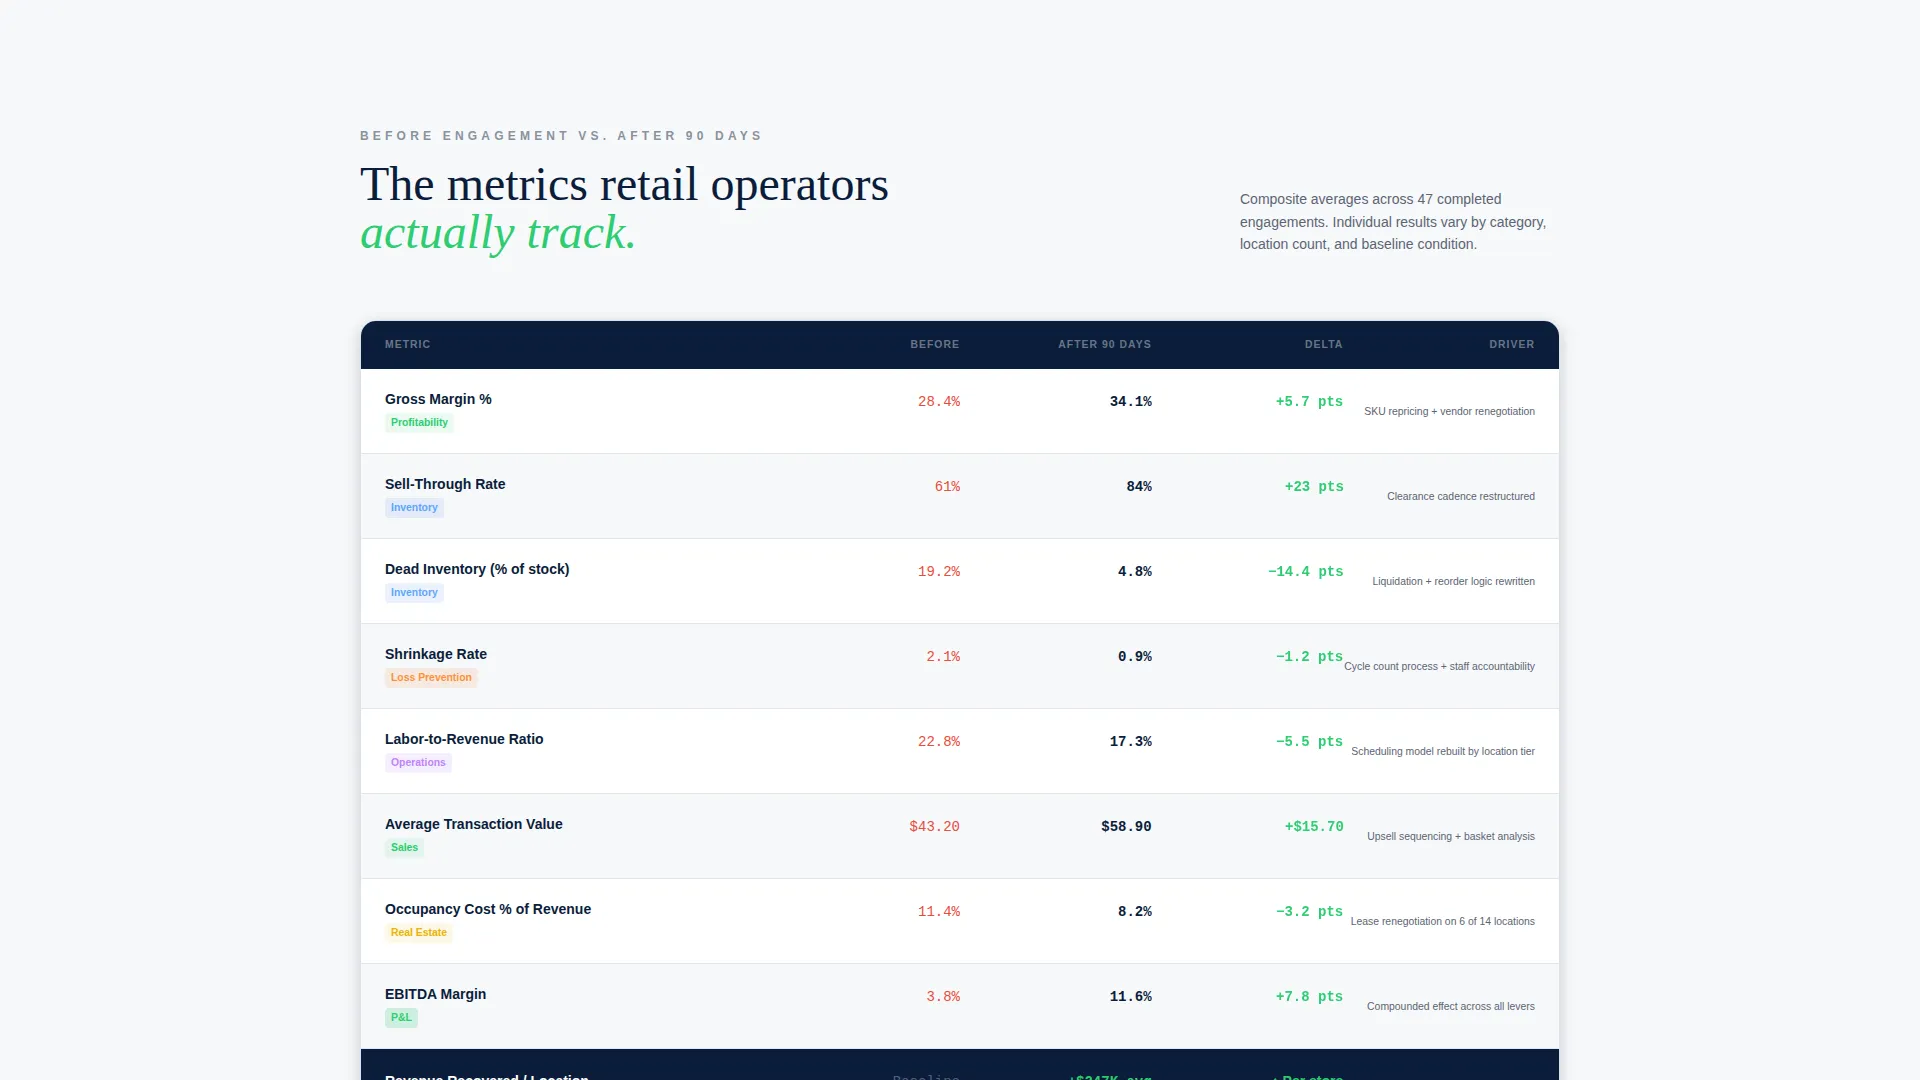Click the DRIVER column header
The width and height of the screenshot is (1920, 1080).
(x=1511, y=344)
